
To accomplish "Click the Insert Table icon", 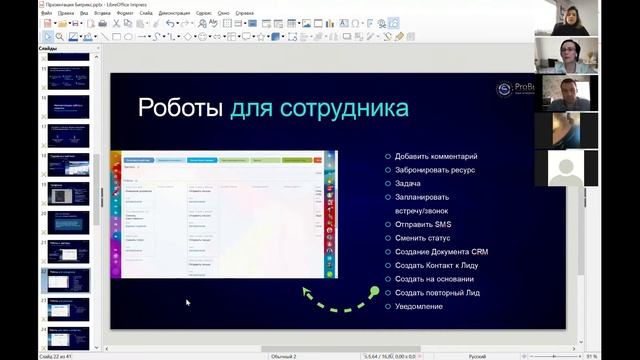I will click(291, 24).
